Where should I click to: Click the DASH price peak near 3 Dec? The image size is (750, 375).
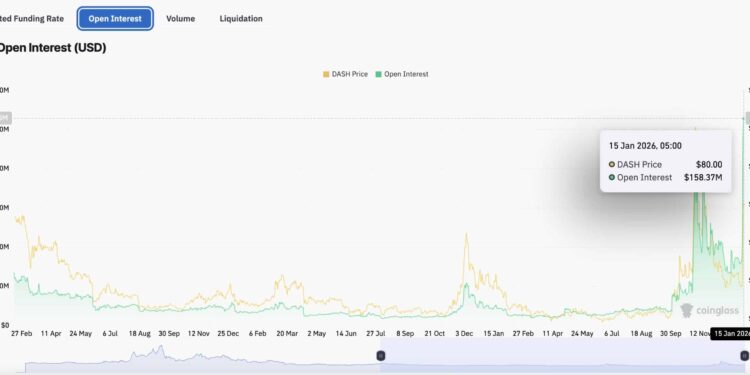click(x=465, y=234)
